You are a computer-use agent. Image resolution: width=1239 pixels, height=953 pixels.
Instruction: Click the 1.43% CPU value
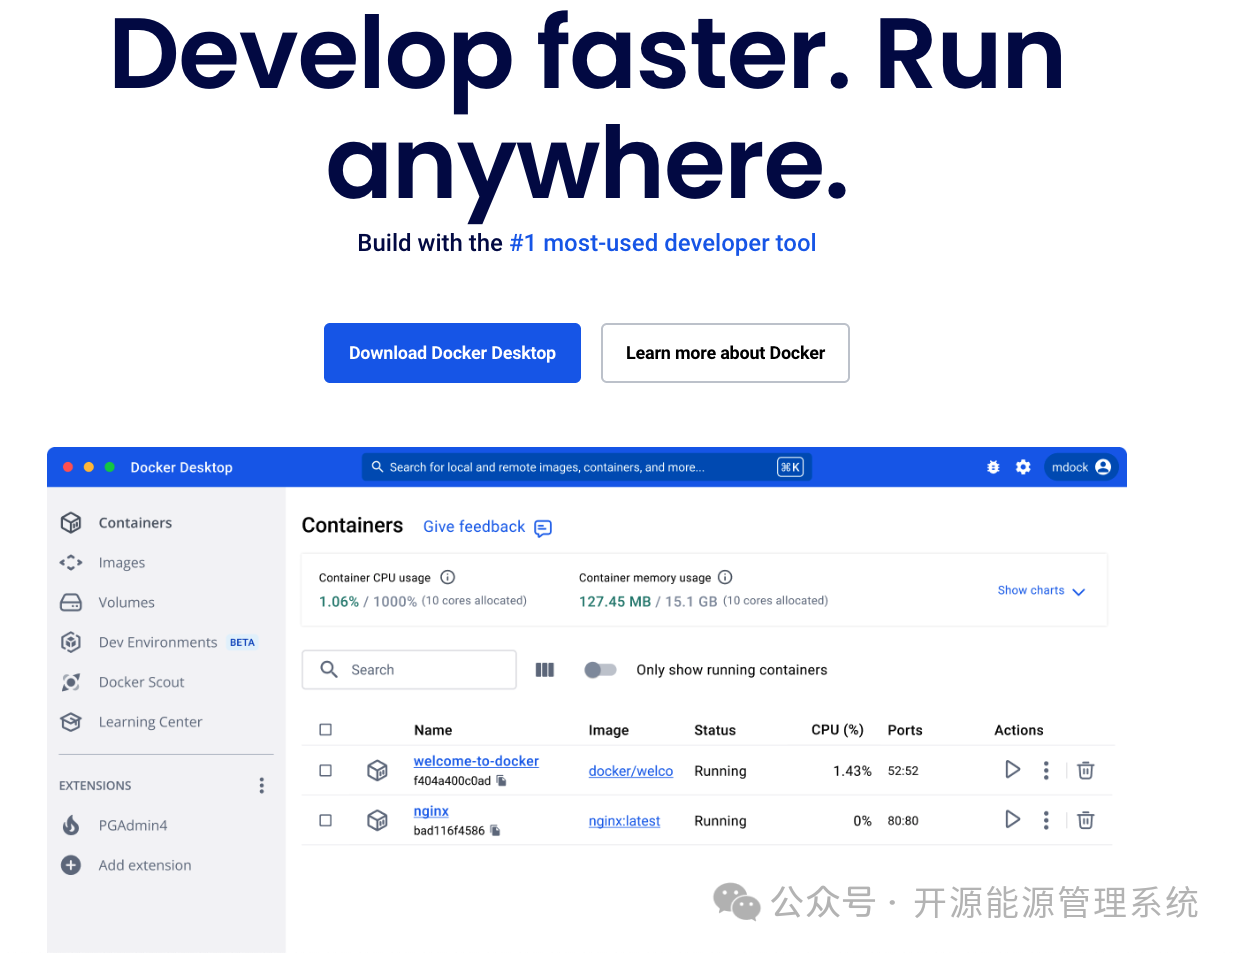coord(852,771)
